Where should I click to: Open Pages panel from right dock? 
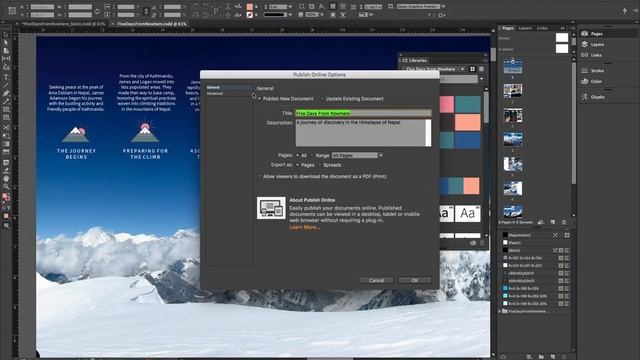point(593,34)
